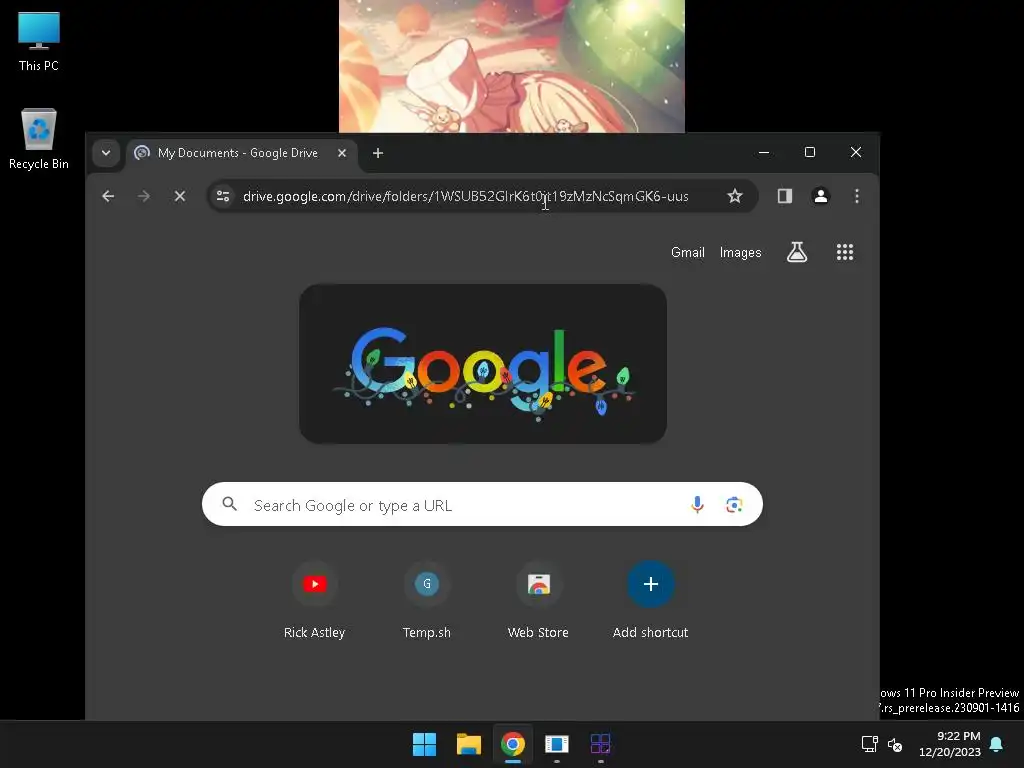
Task: Open the Chrome three-dot menu
Action: [856, 196]
